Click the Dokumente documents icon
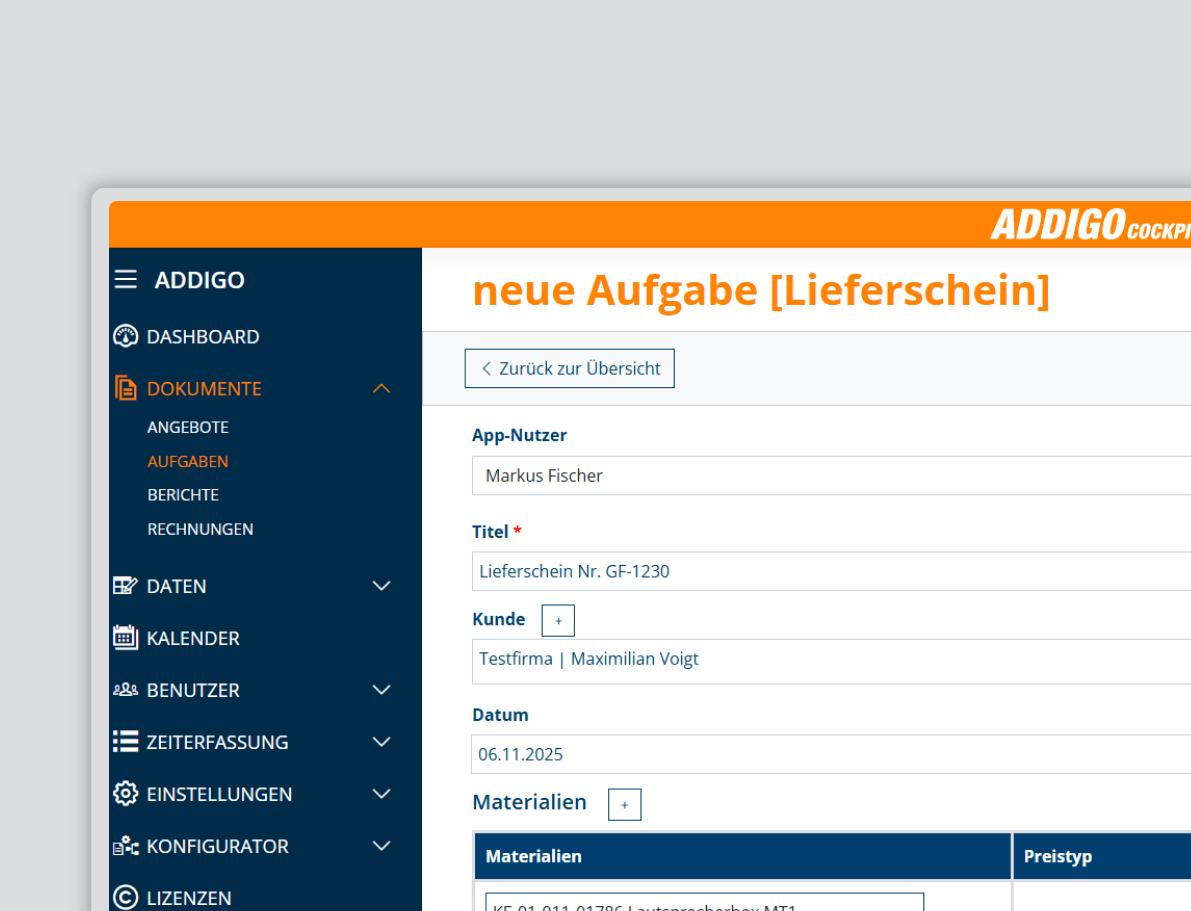Viewport: 1191px width, 911px height. (x=125, y=388)
